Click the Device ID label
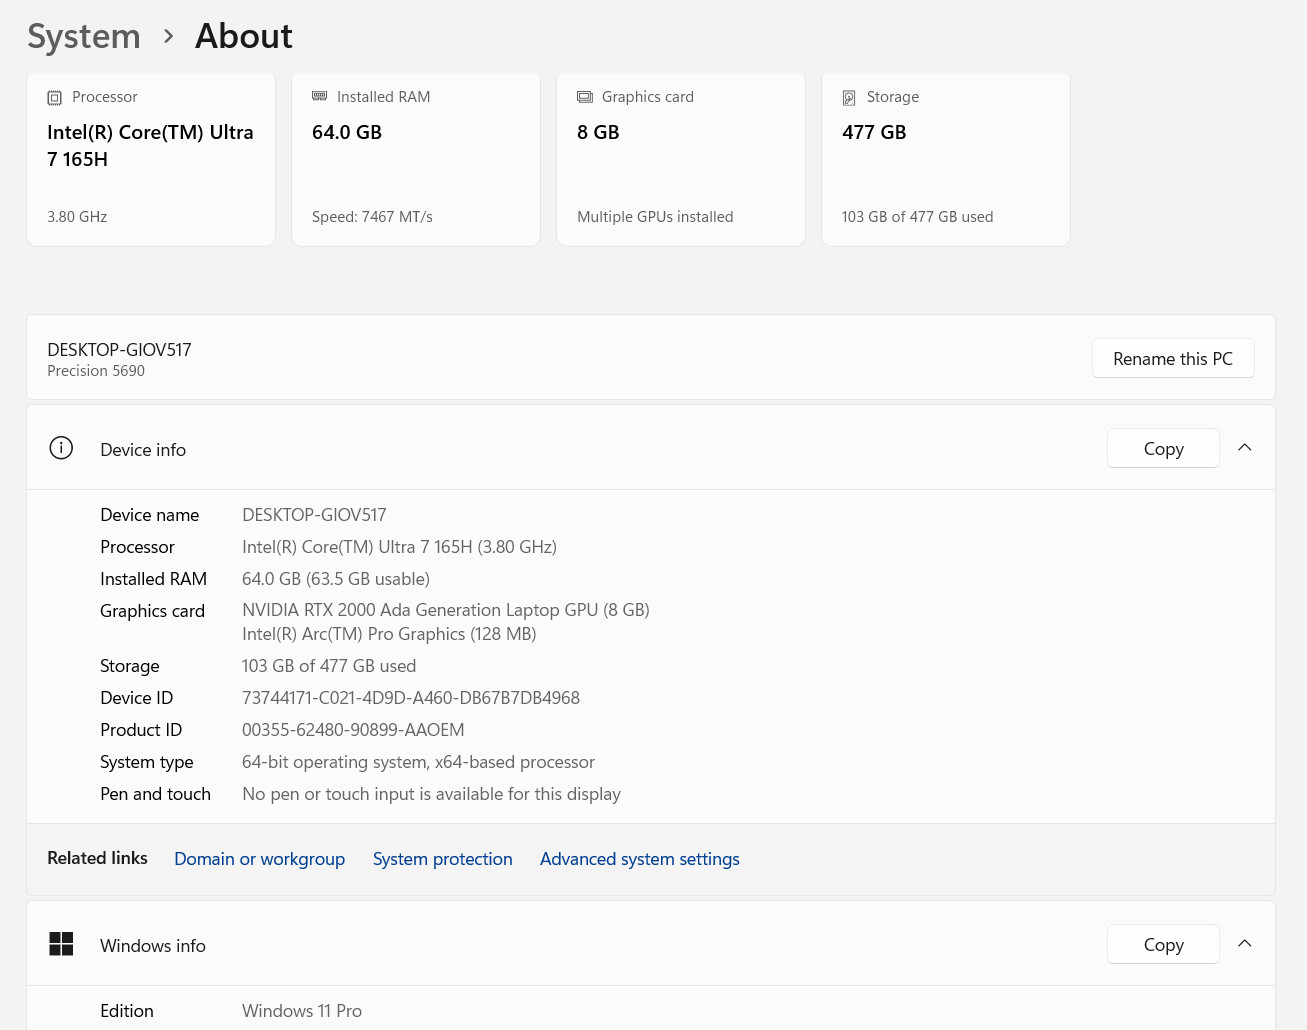The image size is (1307, 1030). pos(136,698)
